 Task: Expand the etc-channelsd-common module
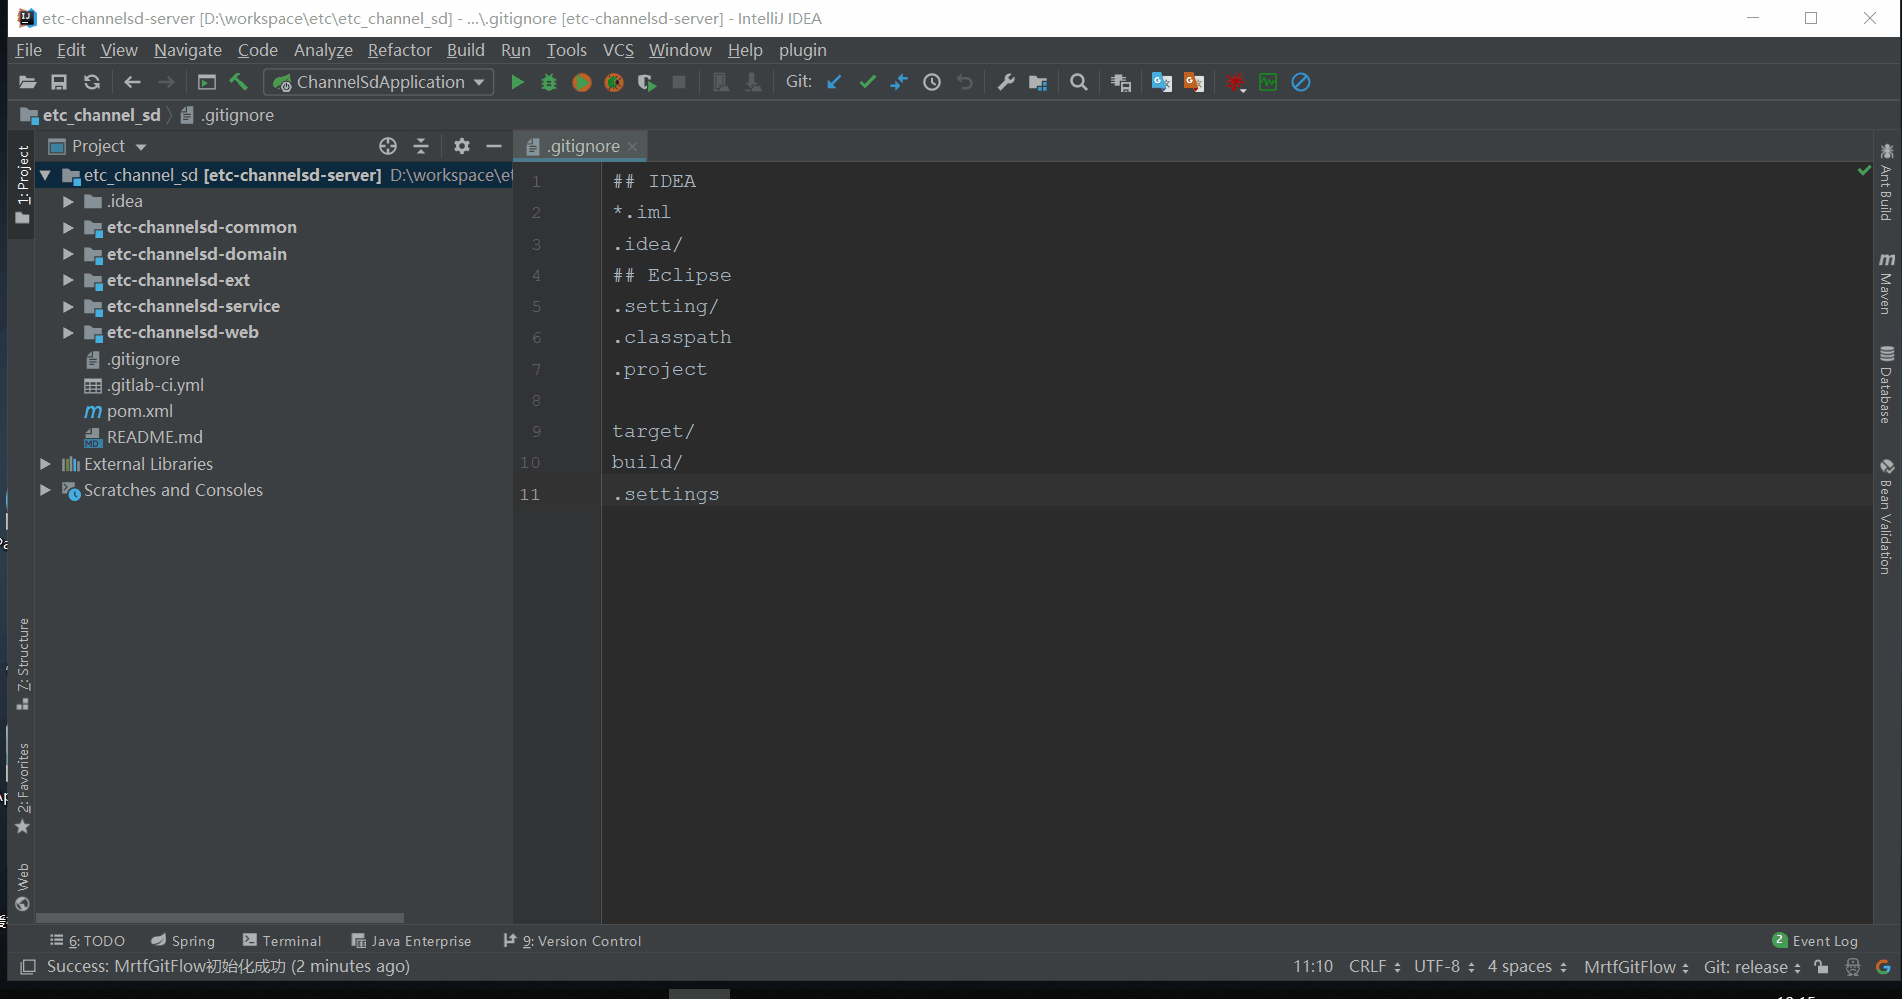click(x=68, y=228)
